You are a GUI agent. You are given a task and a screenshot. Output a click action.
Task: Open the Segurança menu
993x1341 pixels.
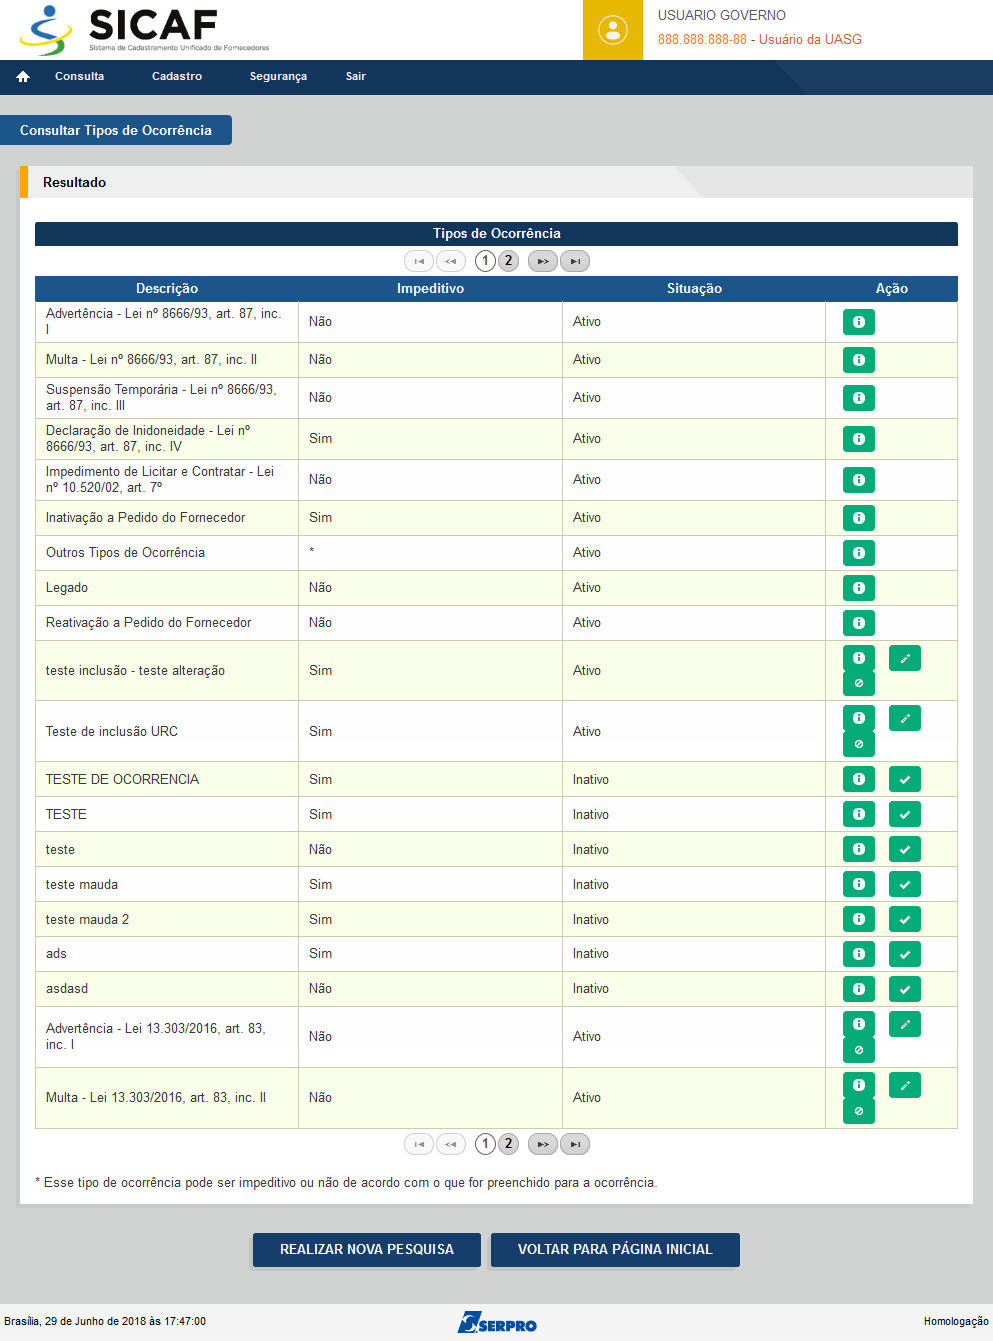point(278,77)
